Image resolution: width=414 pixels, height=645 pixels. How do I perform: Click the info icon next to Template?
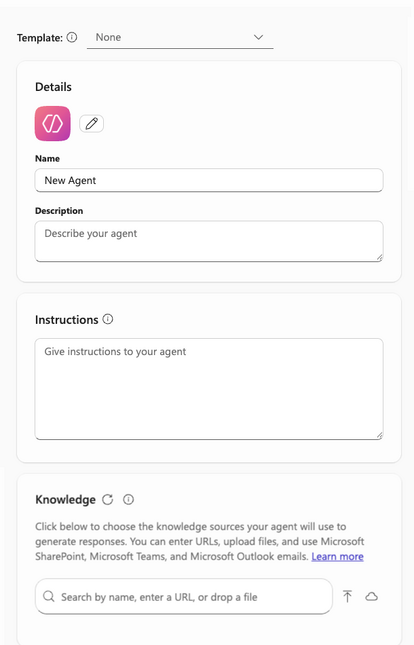[72, 37]
